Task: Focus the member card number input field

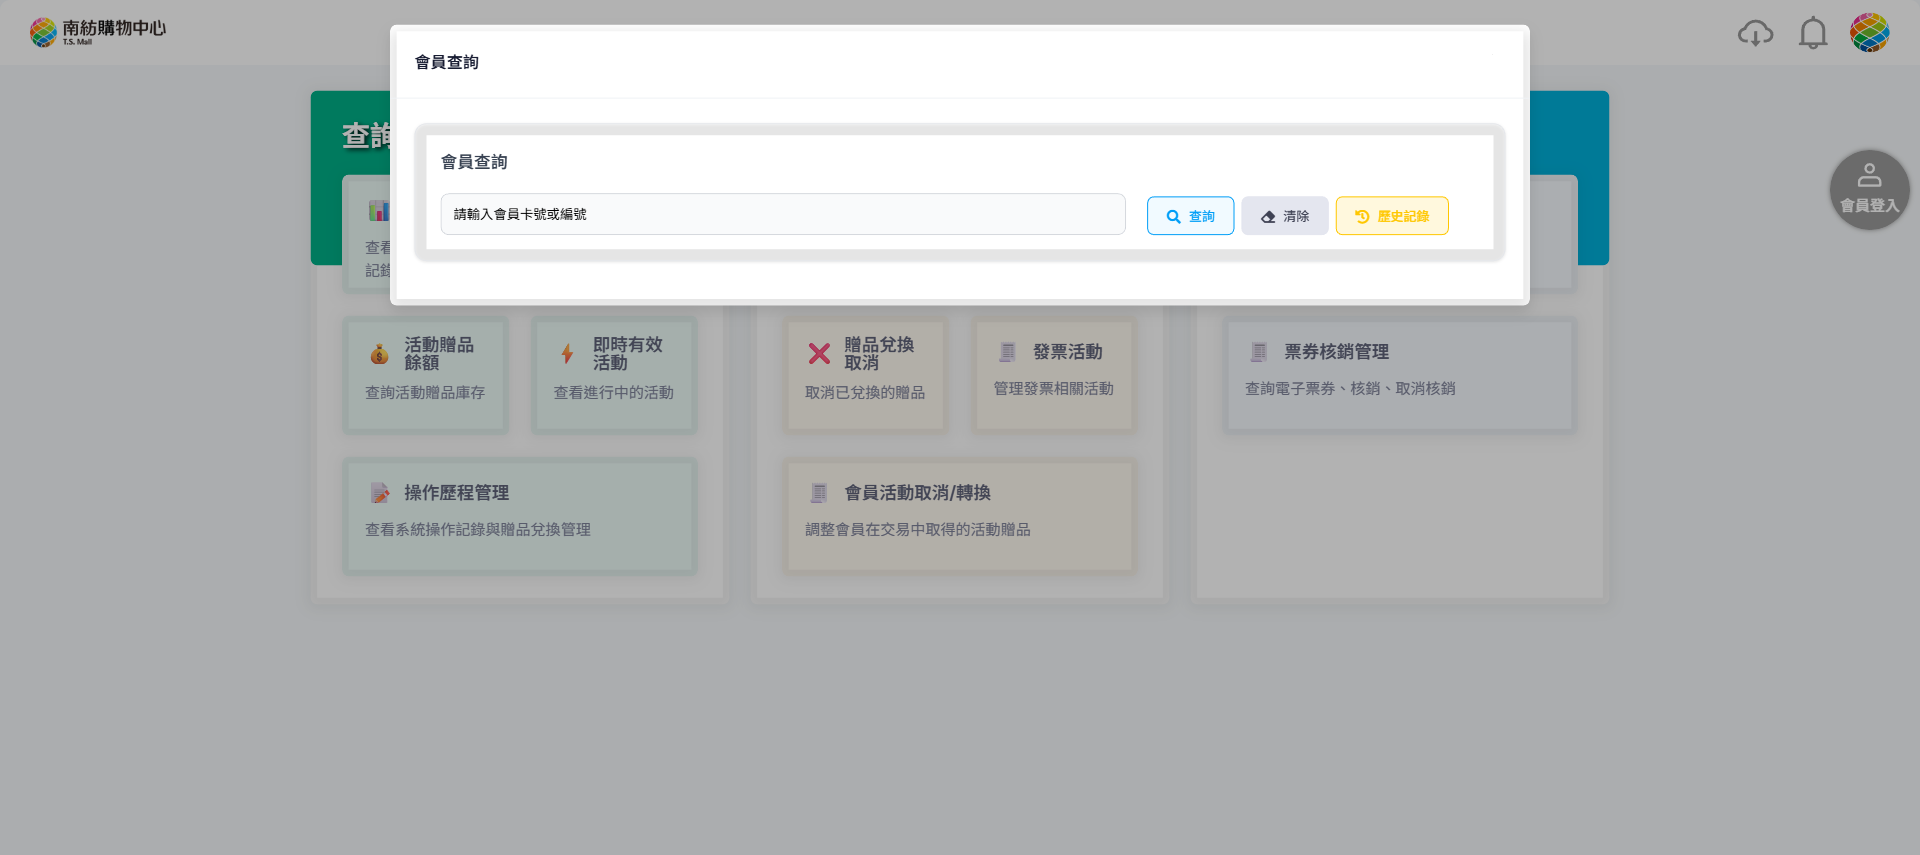Action: click(783, 214)
